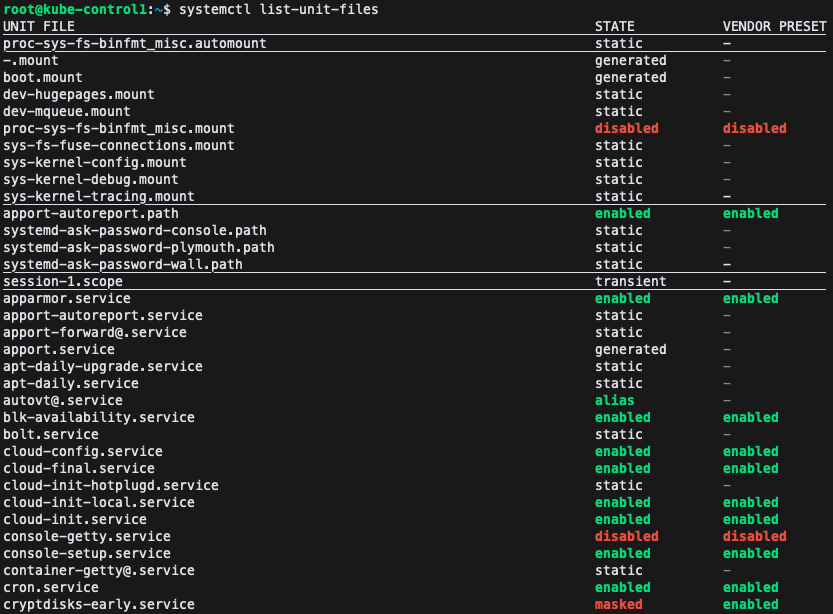Viewport: 833px width, 614px height.
Task: Click the 'transient' state value
Action: tap(631, 282)
